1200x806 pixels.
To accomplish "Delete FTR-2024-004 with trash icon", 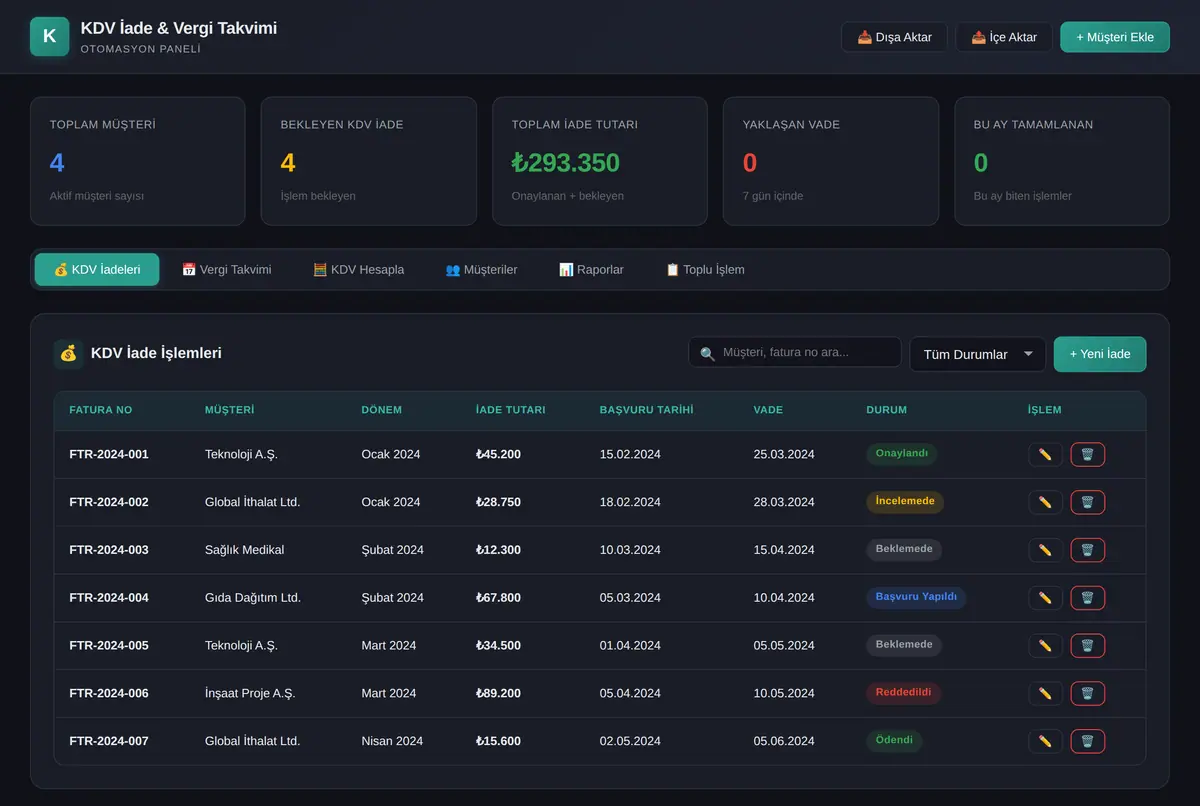I will point(1087,598).
